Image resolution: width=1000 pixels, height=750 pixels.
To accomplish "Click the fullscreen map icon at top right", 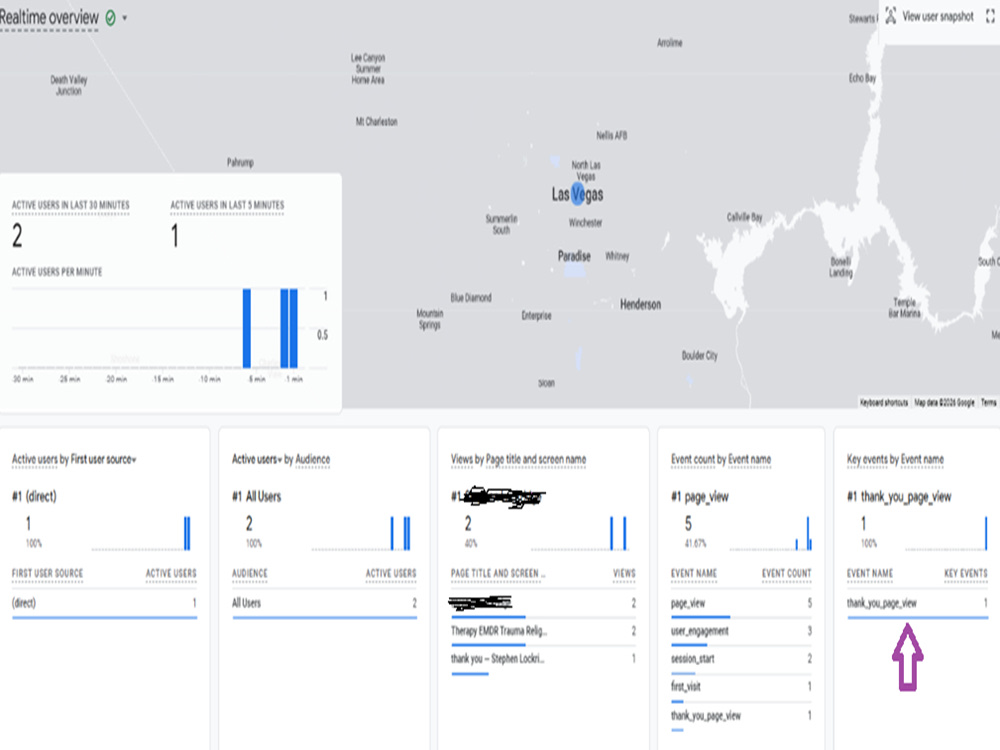I will pos(990,17).
